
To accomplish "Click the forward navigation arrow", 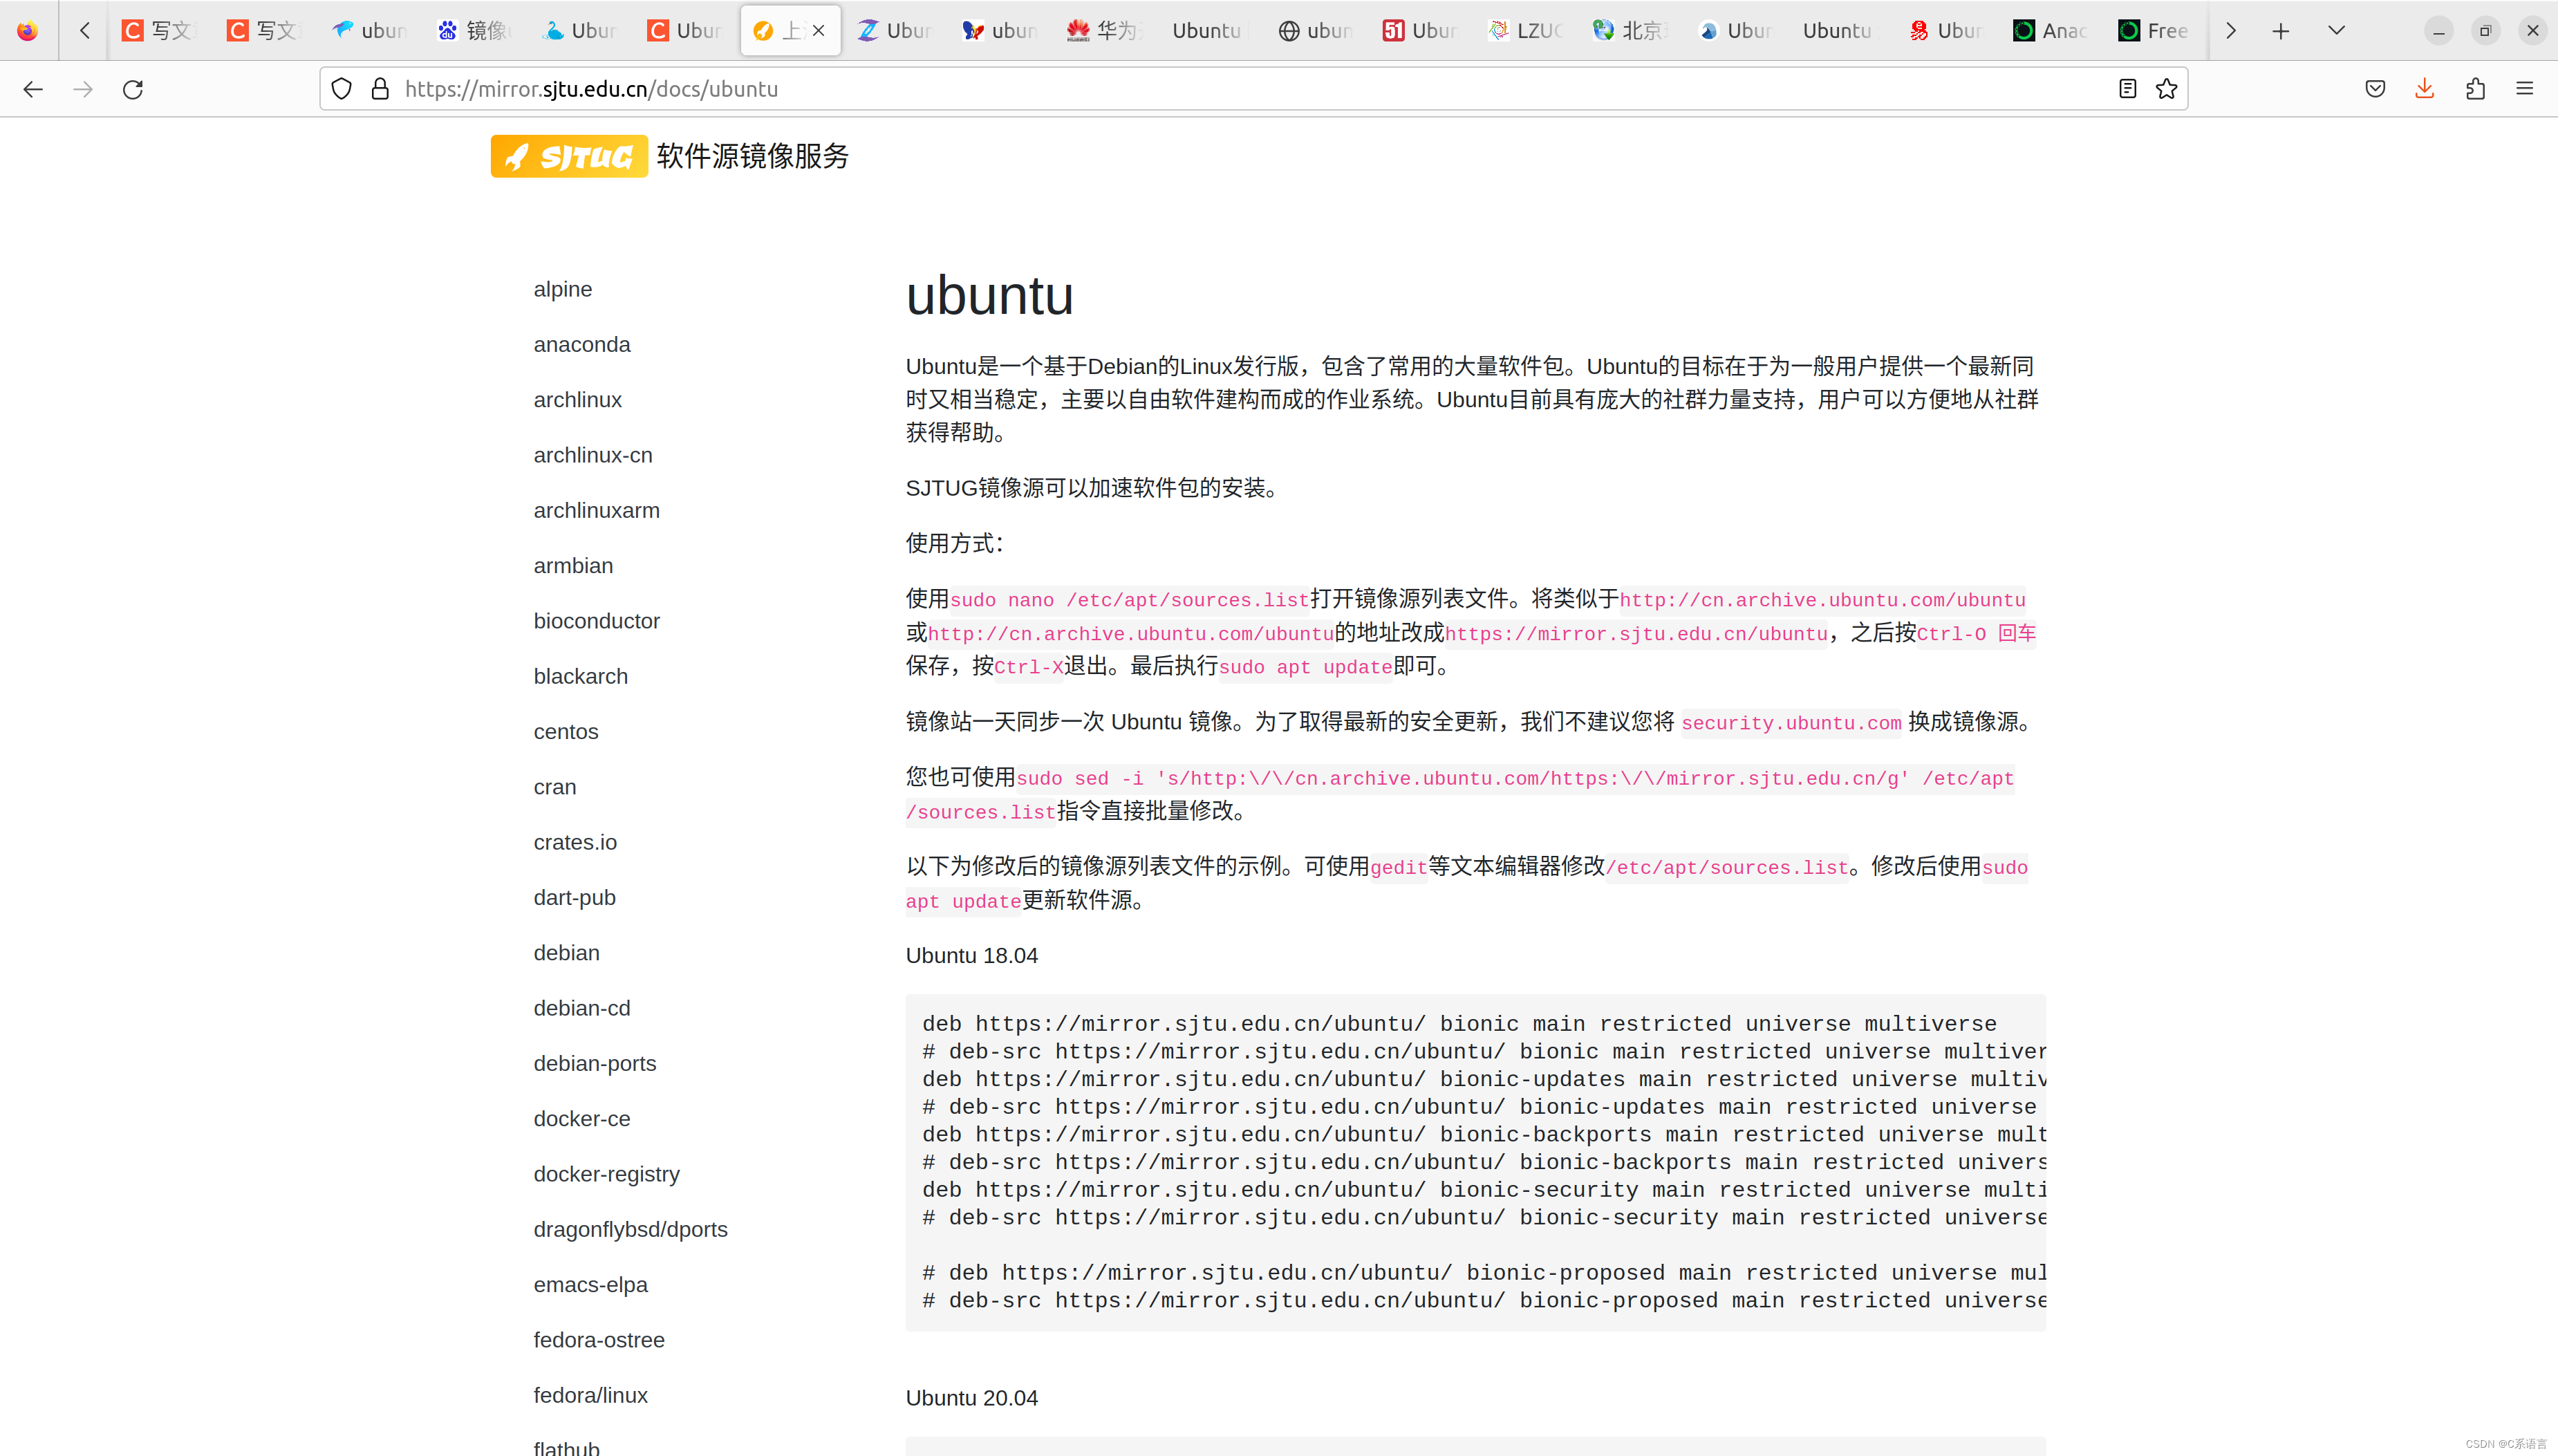I will coord(83,89).
